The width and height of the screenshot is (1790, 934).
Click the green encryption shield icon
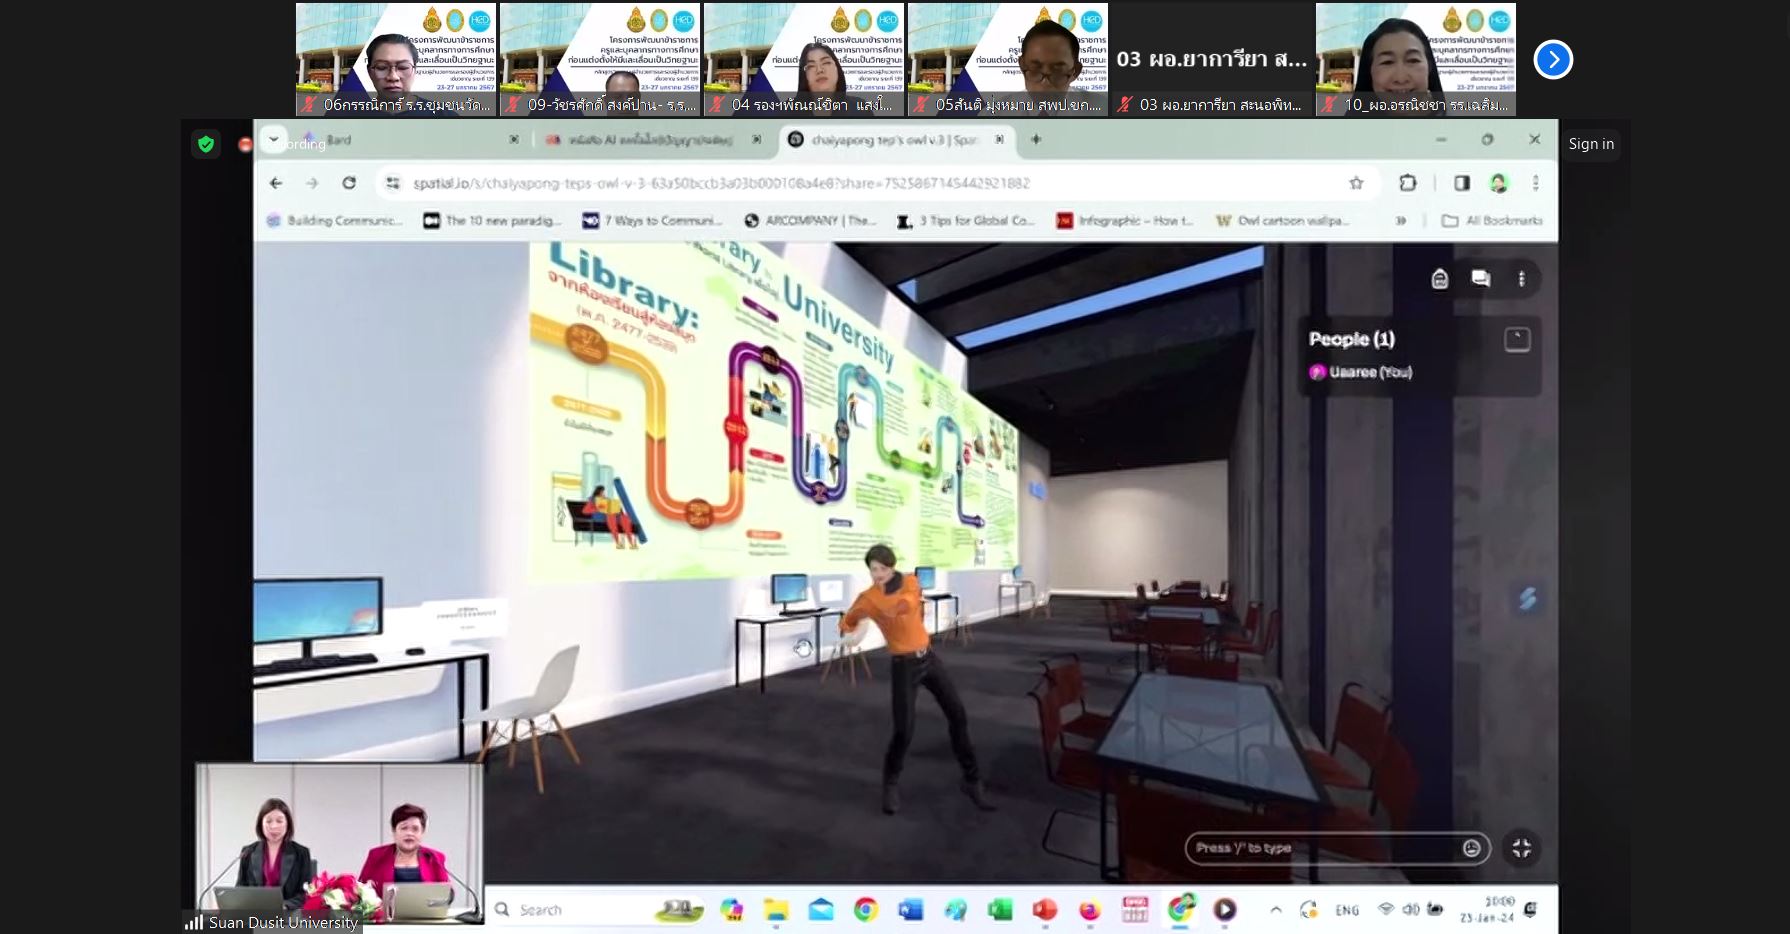click(206, 144)
